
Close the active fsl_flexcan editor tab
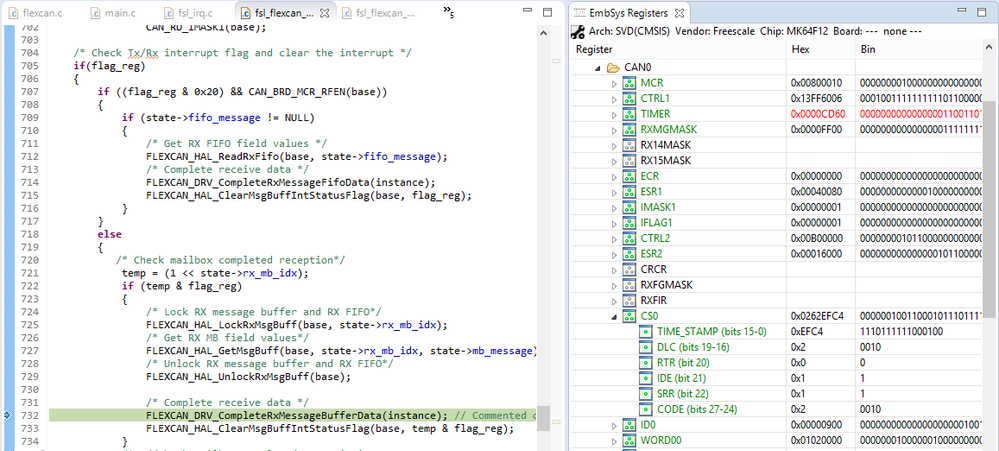point(324,13)
